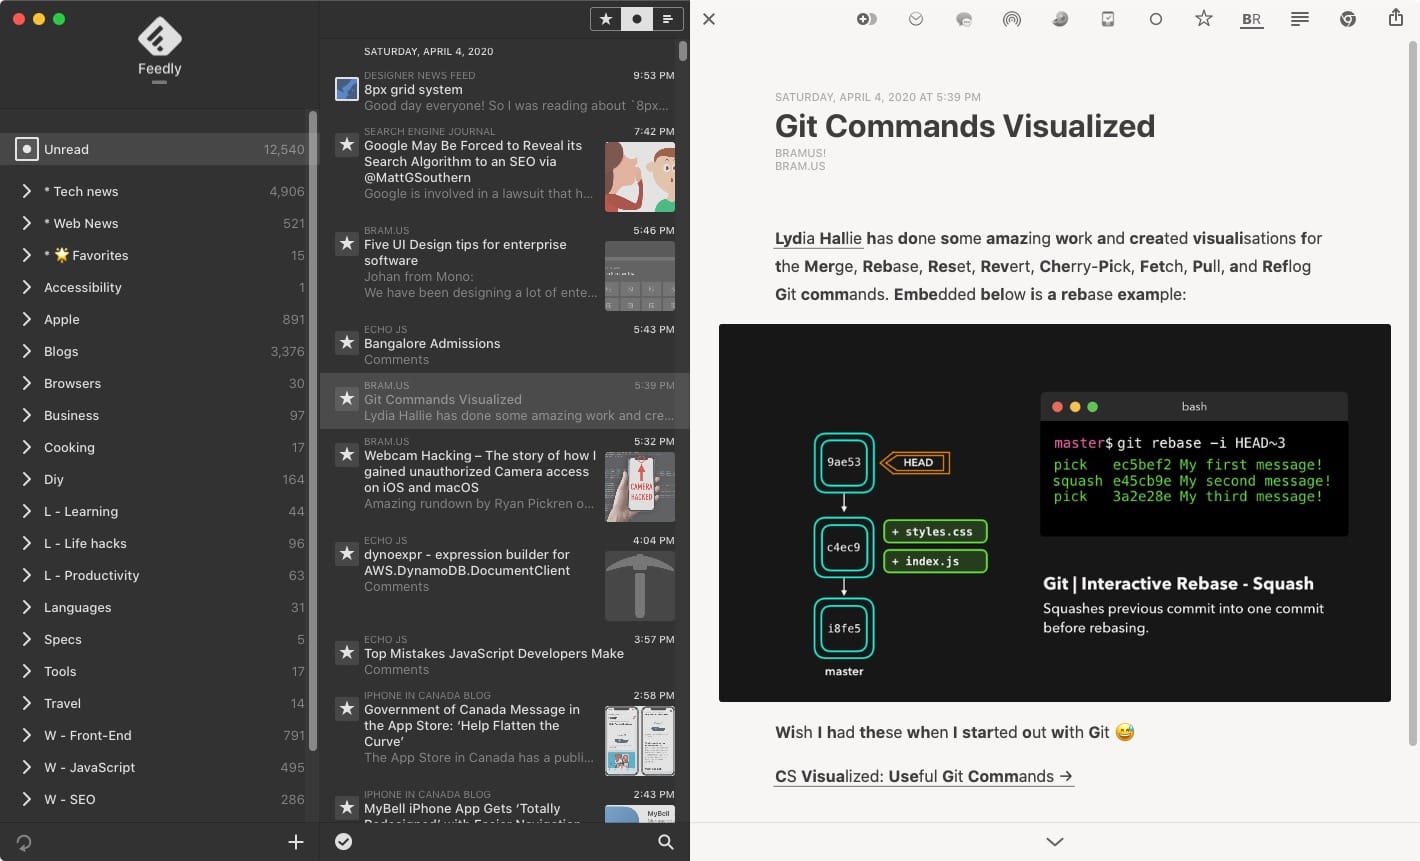
Task: Switch to reader text view icon
Action: coord(1300,19)
